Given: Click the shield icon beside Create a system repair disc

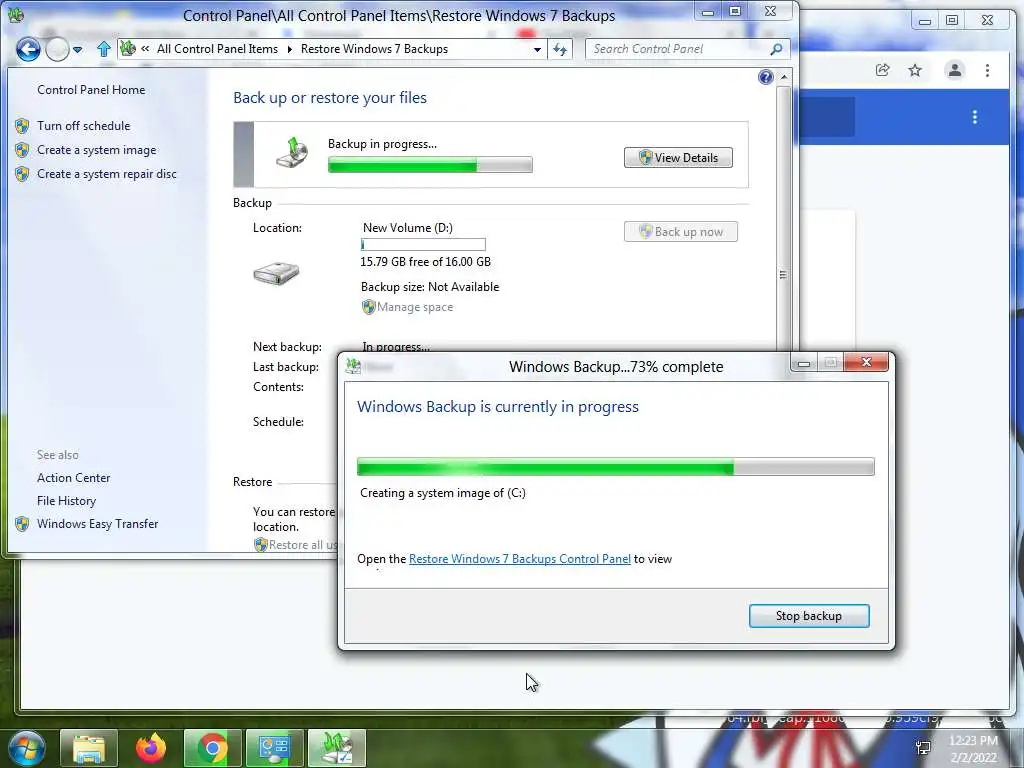Looking at the screenshot, I should pyautogui.click(x=22, y=174).
